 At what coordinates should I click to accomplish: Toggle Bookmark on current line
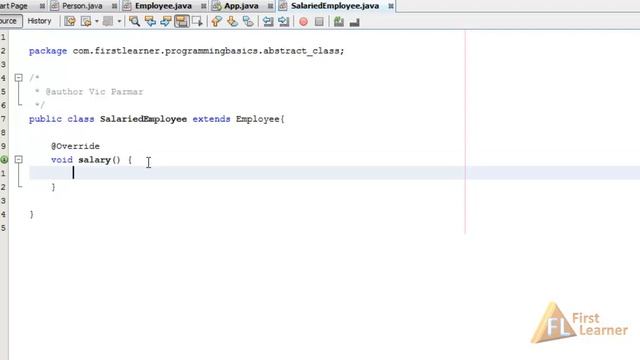coord(248,21)
